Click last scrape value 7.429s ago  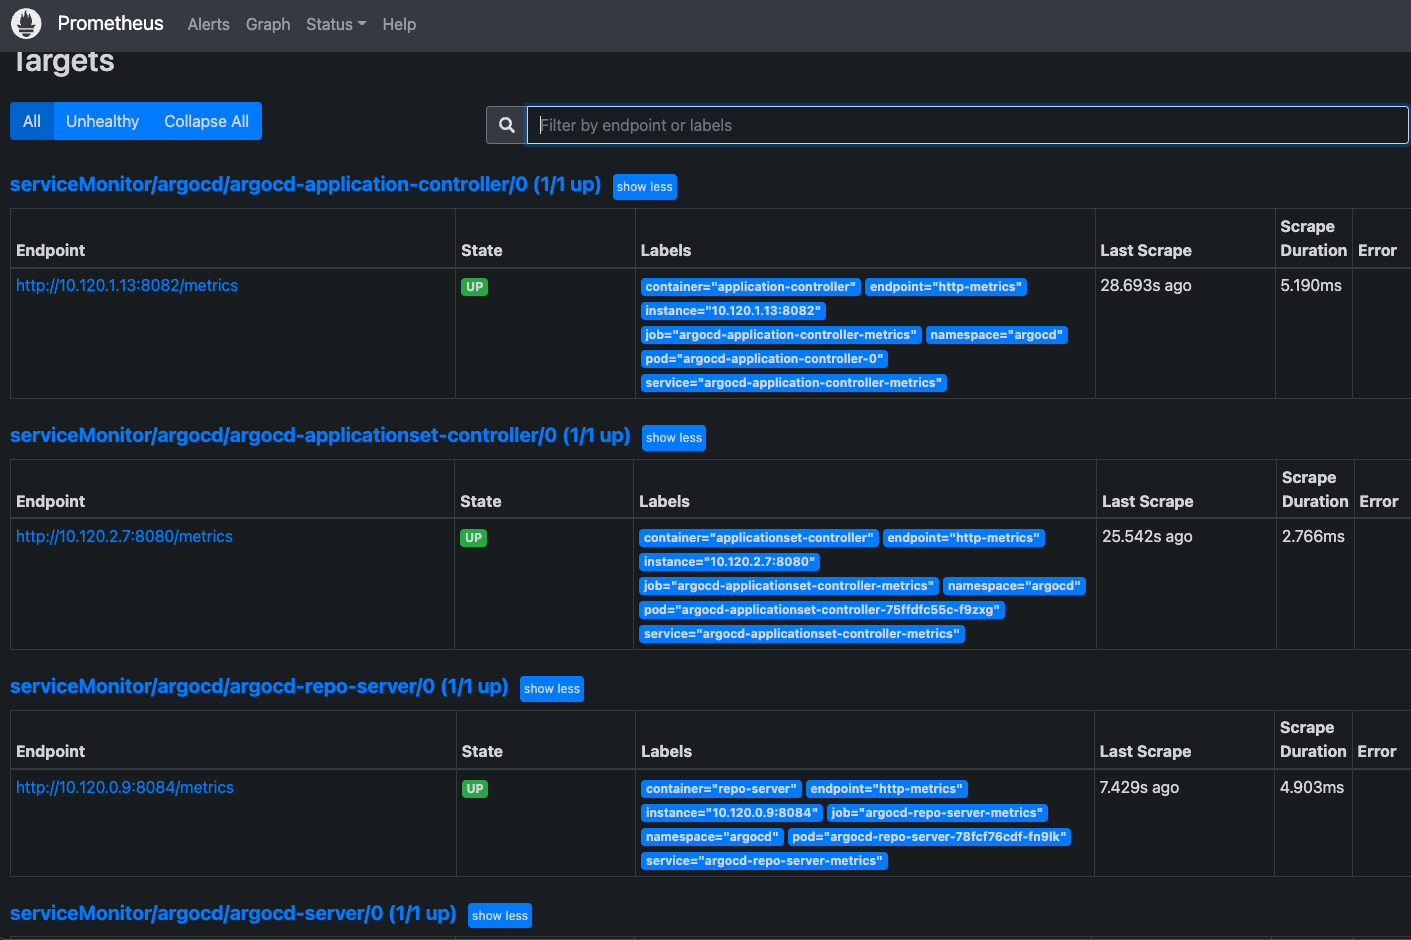point(1139,787)
